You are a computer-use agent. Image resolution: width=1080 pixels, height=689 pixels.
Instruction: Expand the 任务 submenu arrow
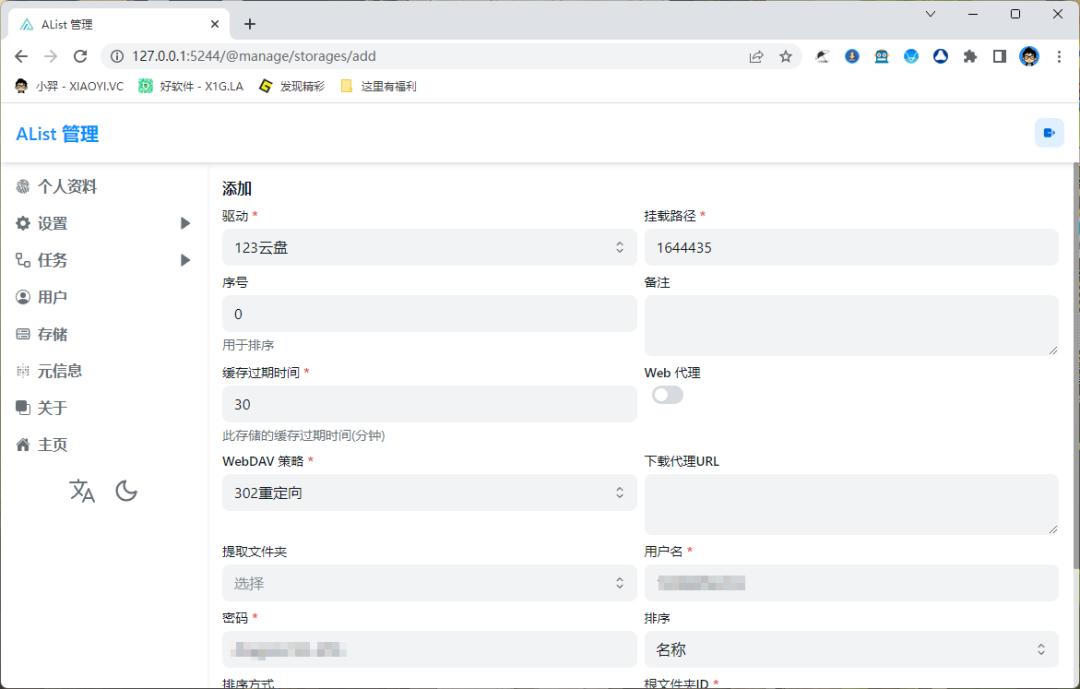pyautogui.click(x=185, y=260)
